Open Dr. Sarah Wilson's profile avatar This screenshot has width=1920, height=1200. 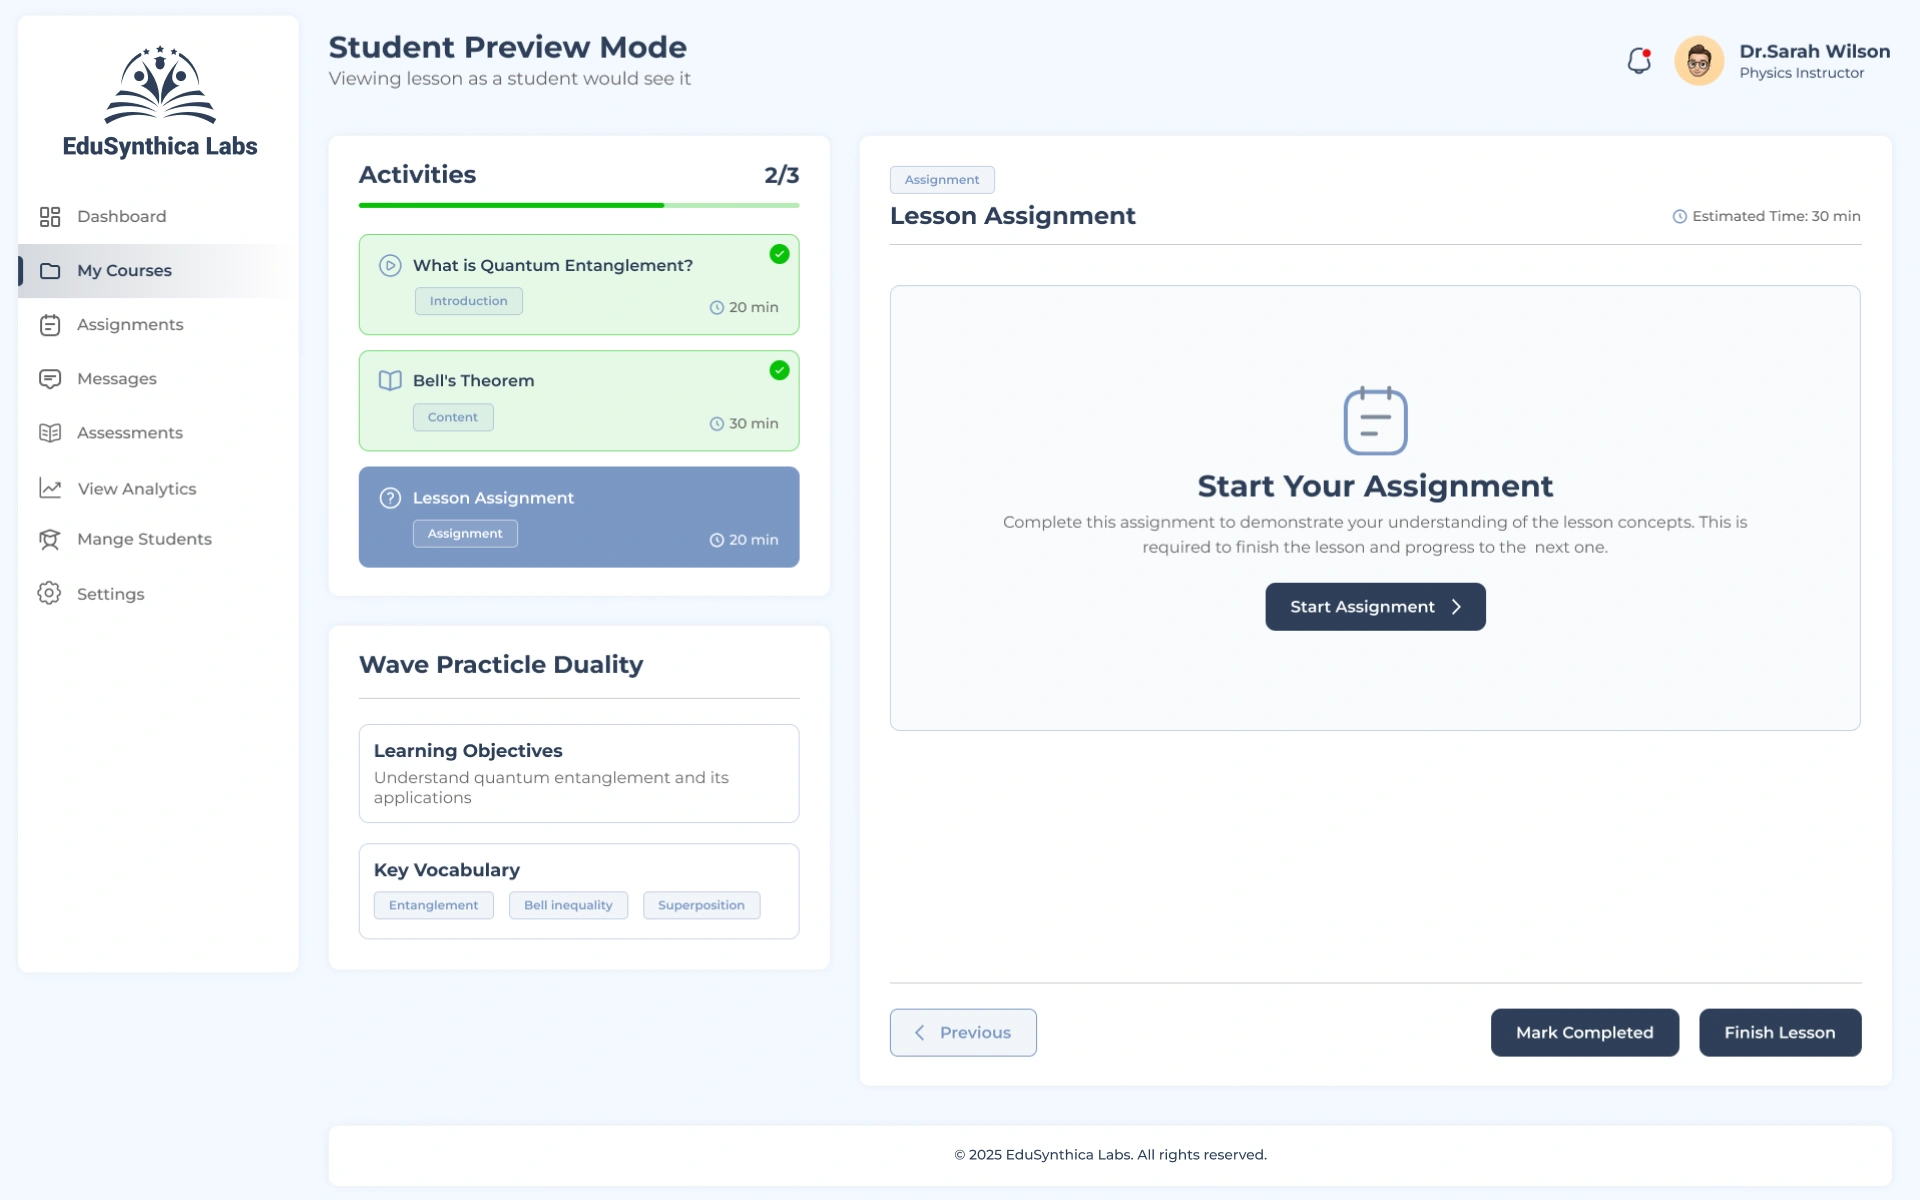tap(1698, 61)
